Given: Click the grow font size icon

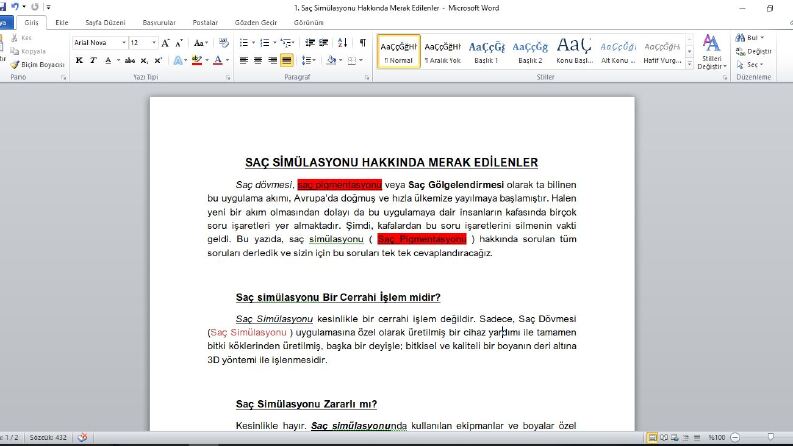Looking at the screenshot, I should (165, 43).
